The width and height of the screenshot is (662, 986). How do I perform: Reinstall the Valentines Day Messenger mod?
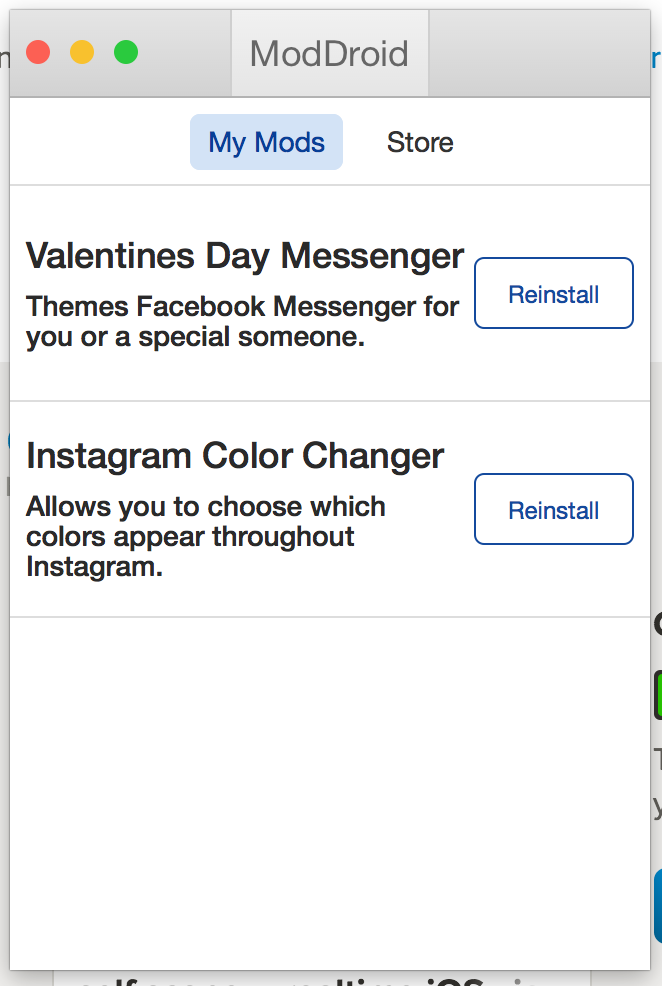(x=553, y=294)
